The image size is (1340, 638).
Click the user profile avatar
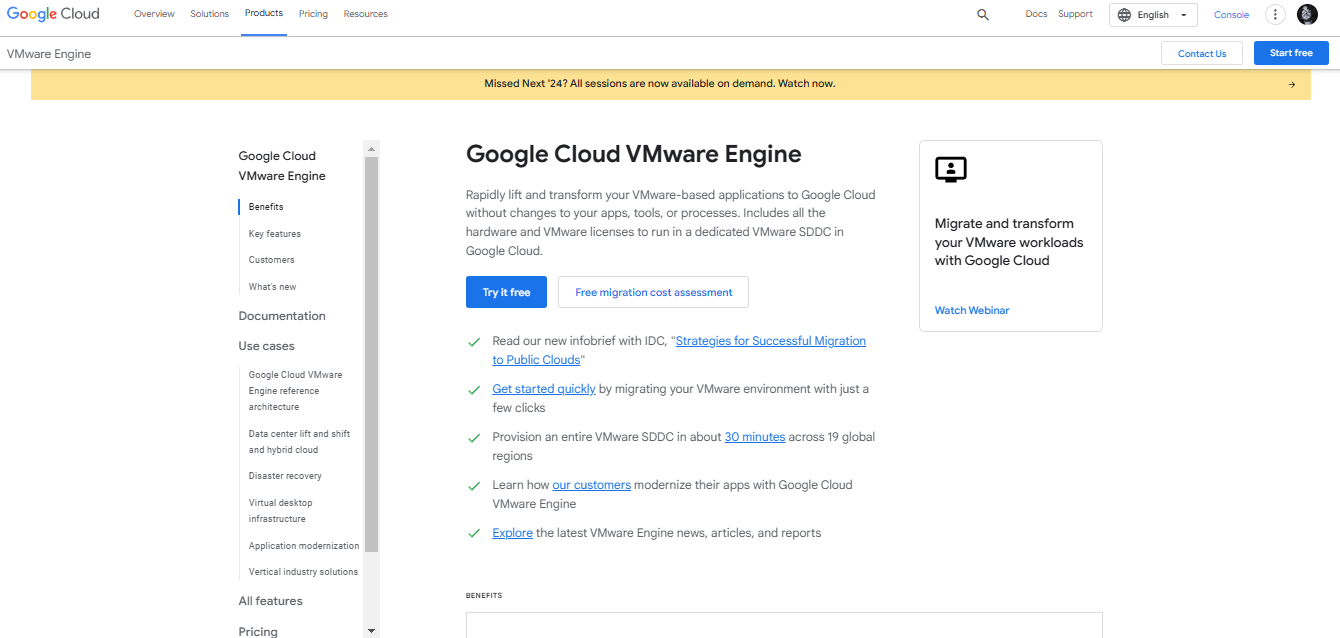click(x=1307, y=15)
